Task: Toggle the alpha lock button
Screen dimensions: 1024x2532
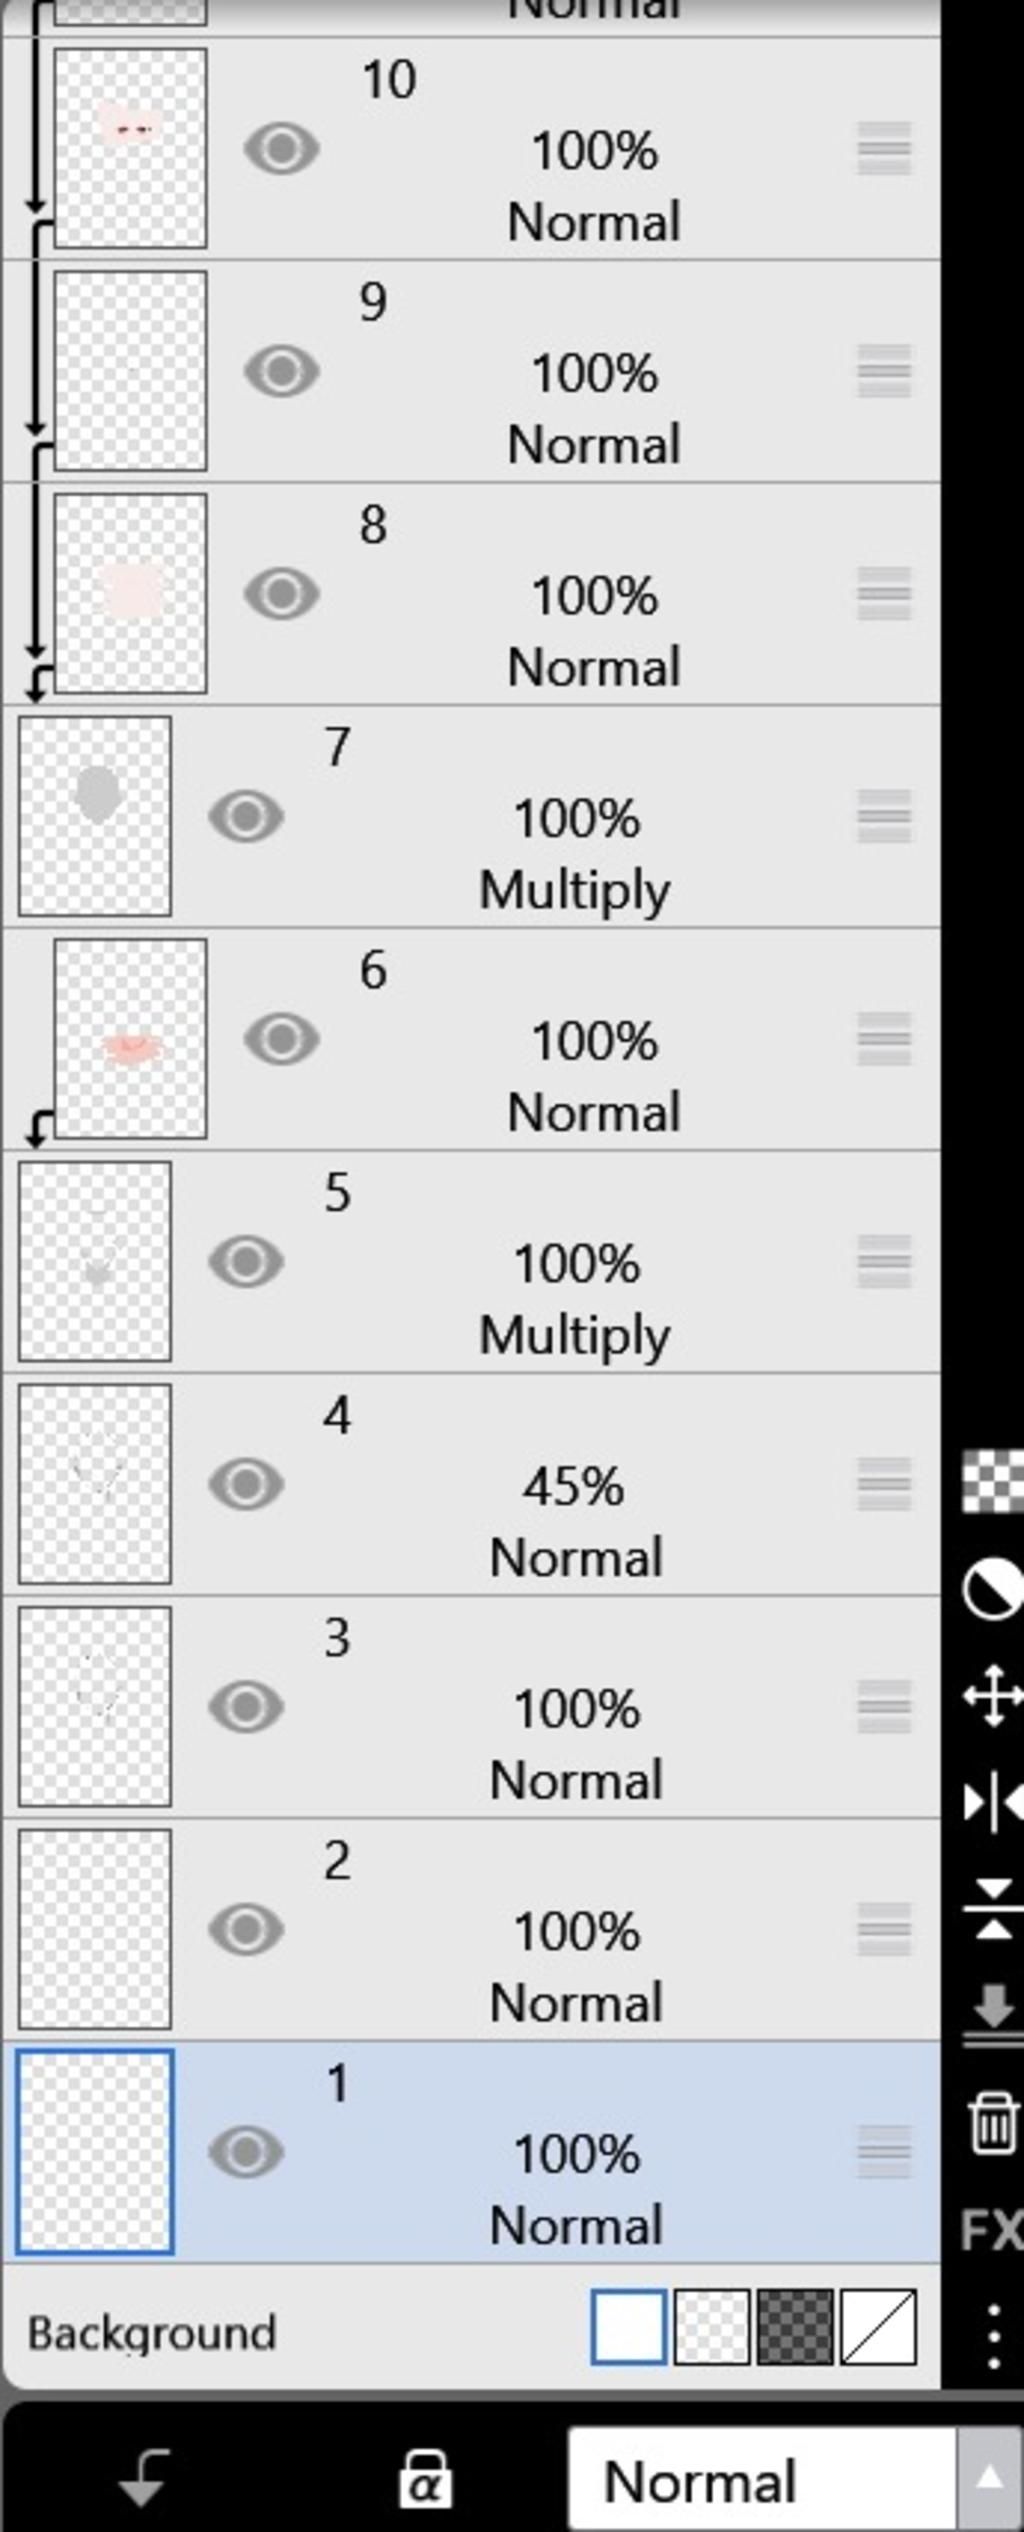Action: [x=425, y=2479]
